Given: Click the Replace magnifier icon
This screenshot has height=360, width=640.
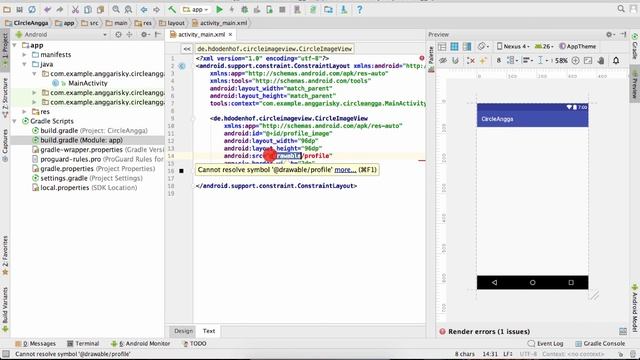Looking at the screenshot, I should coord(128,9).
